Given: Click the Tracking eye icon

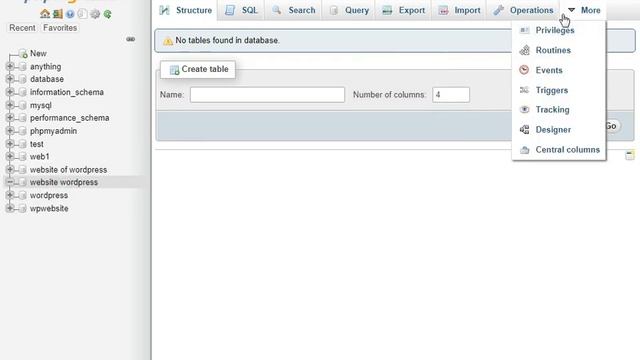Looking at the screenshot, I should [x=524, y=109].
